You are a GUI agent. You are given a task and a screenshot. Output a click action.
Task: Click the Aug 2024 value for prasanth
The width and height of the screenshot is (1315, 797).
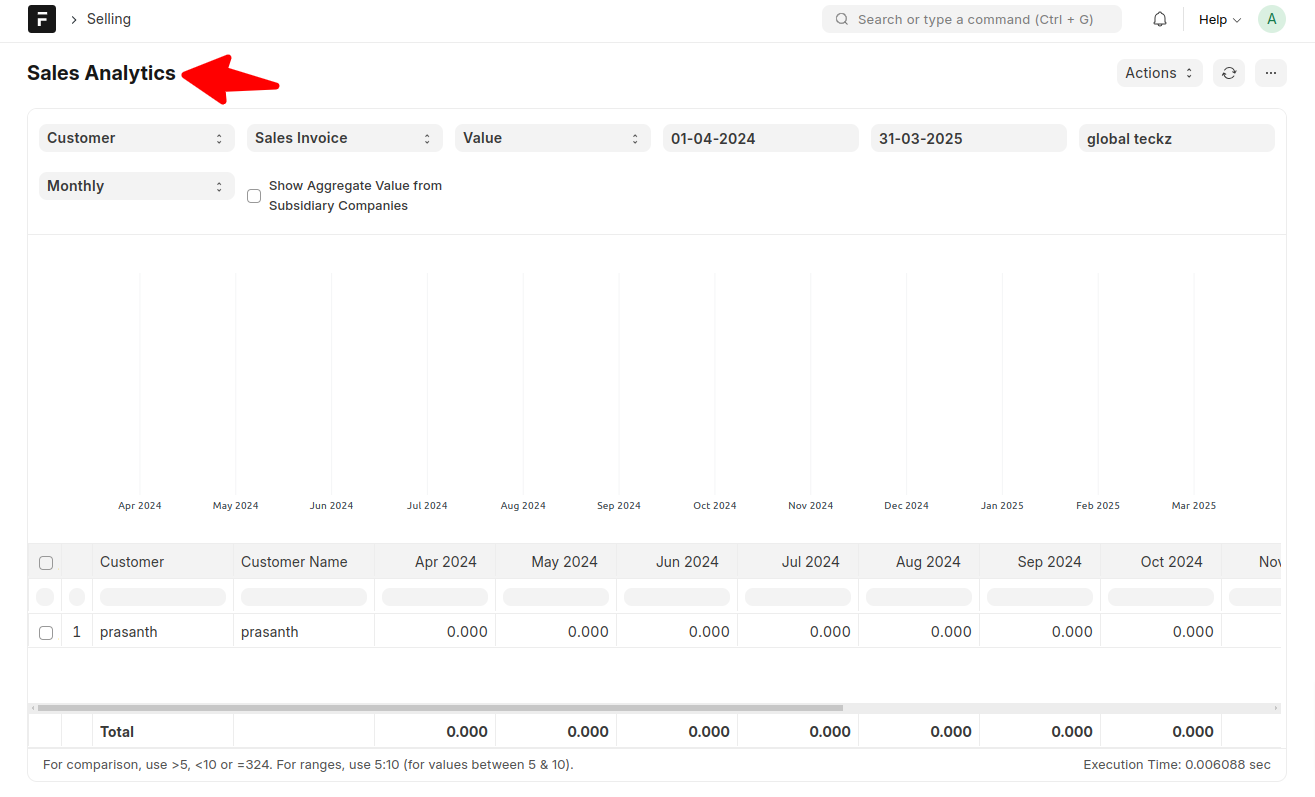pos(951,632)
